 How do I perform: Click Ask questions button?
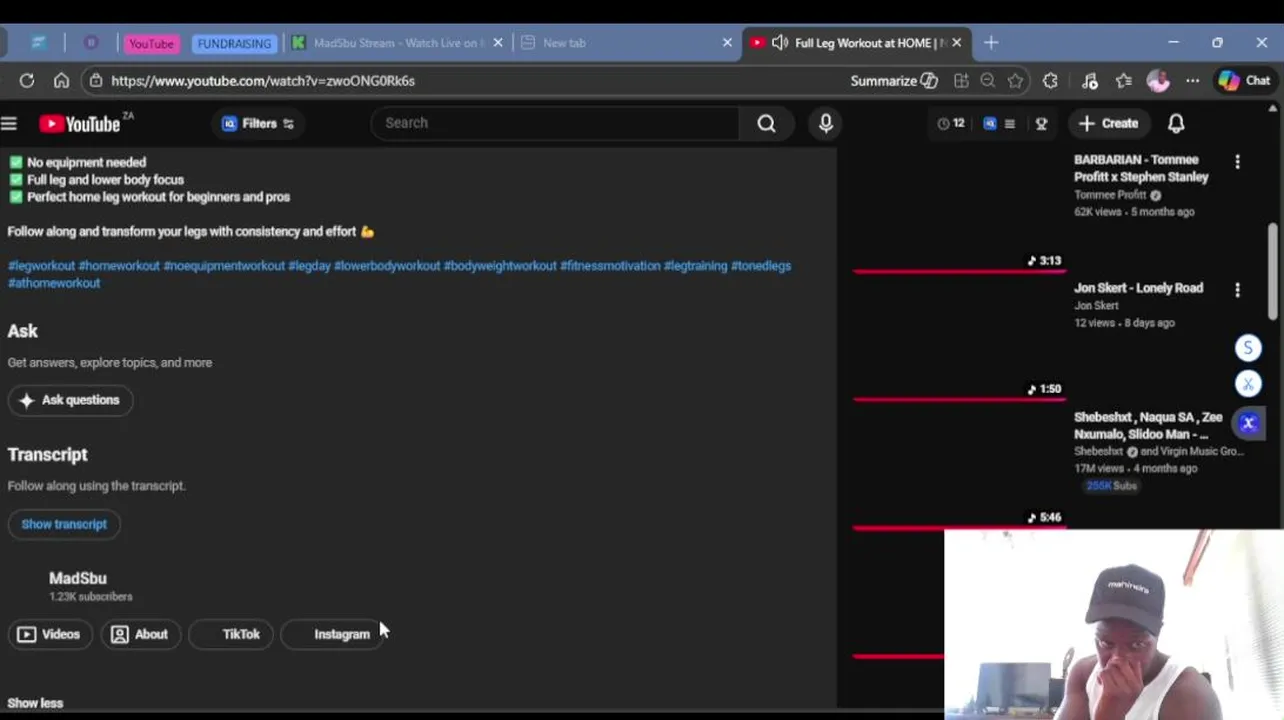click(70, 400)
